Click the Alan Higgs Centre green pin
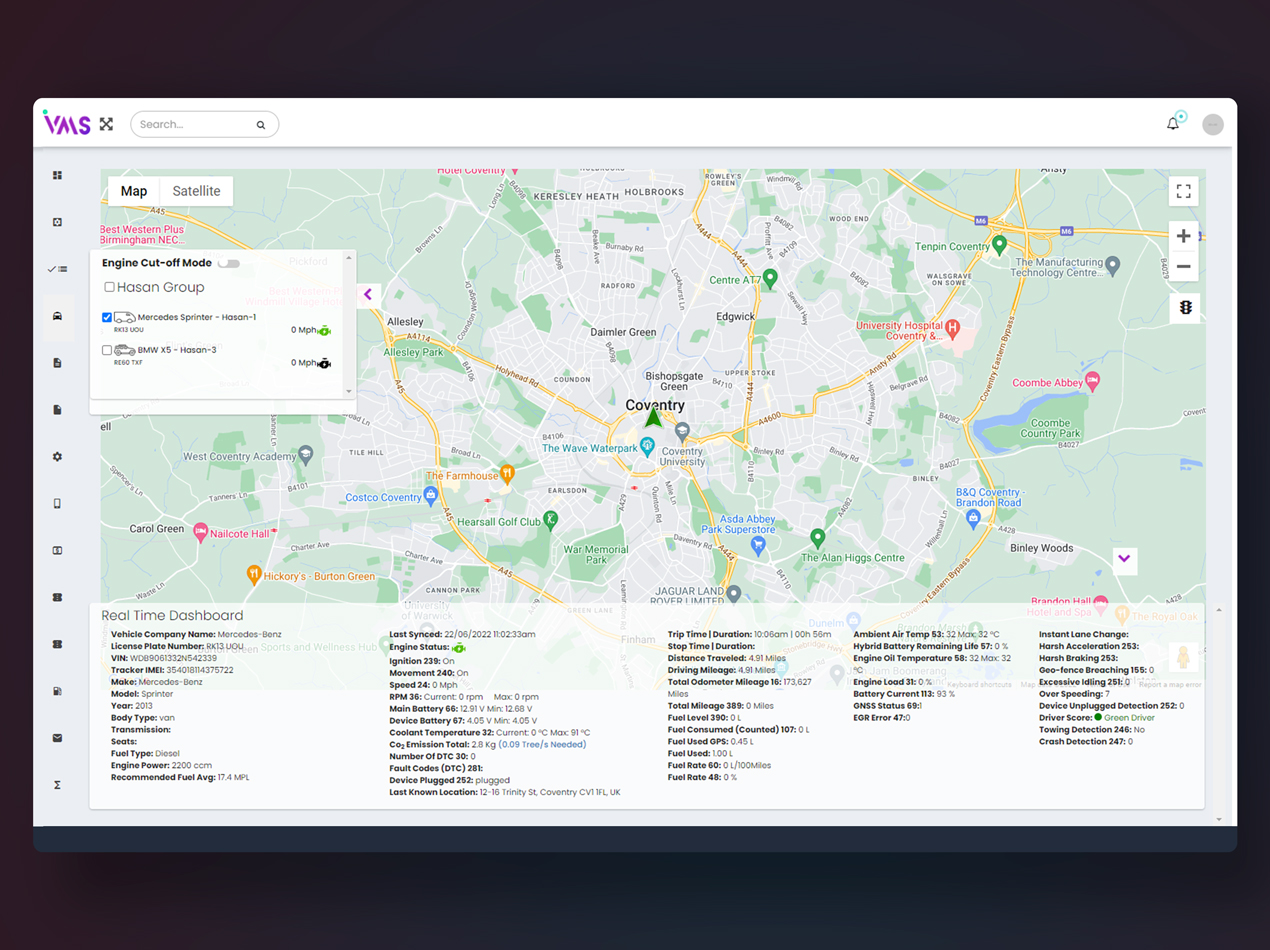Screen dimensions: 1270x950 [817, 538]
